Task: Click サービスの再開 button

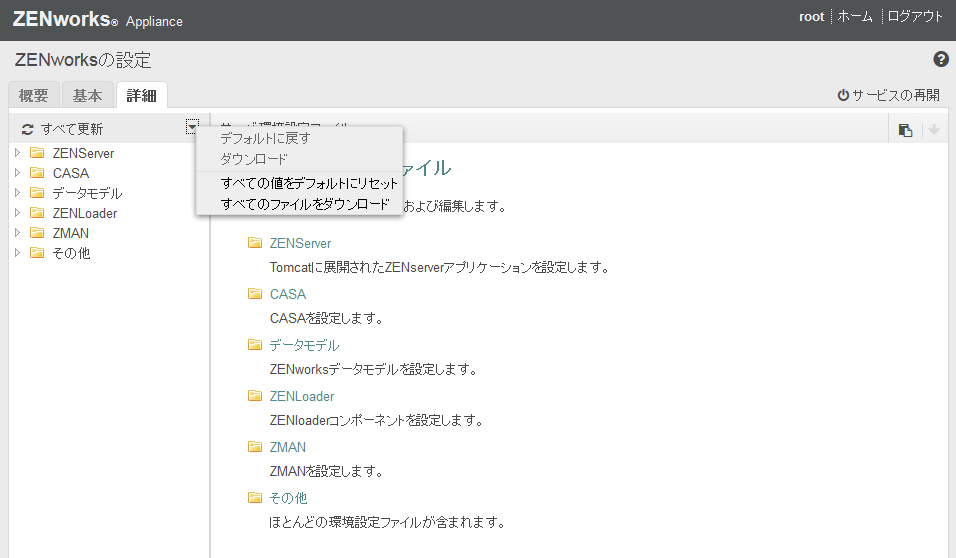Action: tap(889, 95)
